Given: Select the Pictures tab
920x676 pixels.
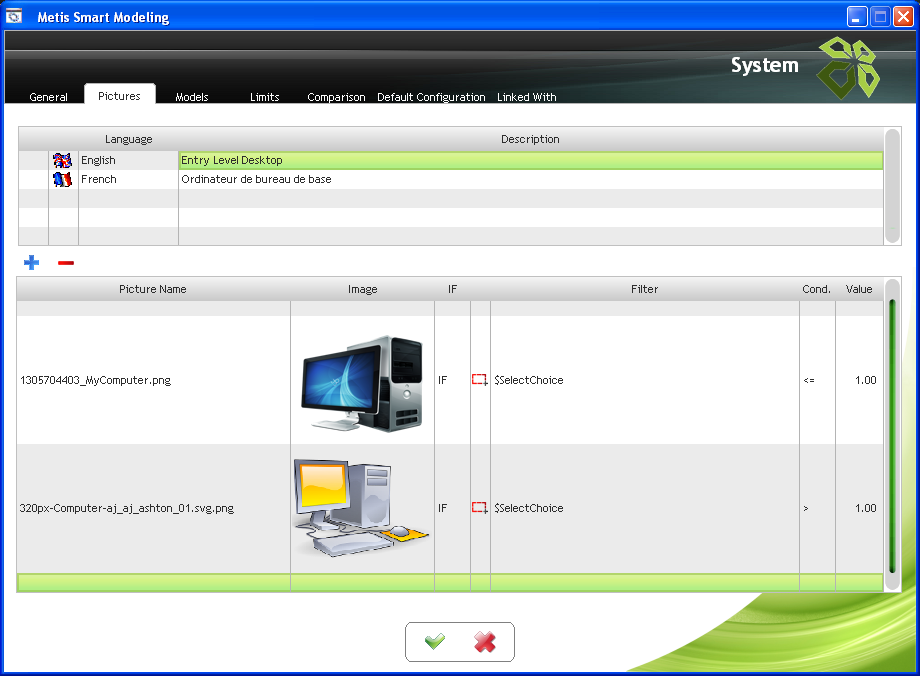Looking at the screenshot, I should tap(120, 96).
